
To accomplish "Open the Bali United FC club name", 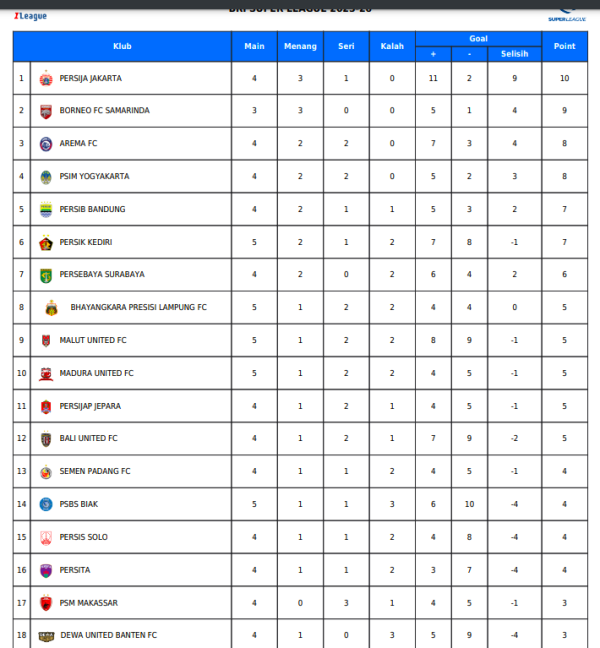I will pos(89,439).
